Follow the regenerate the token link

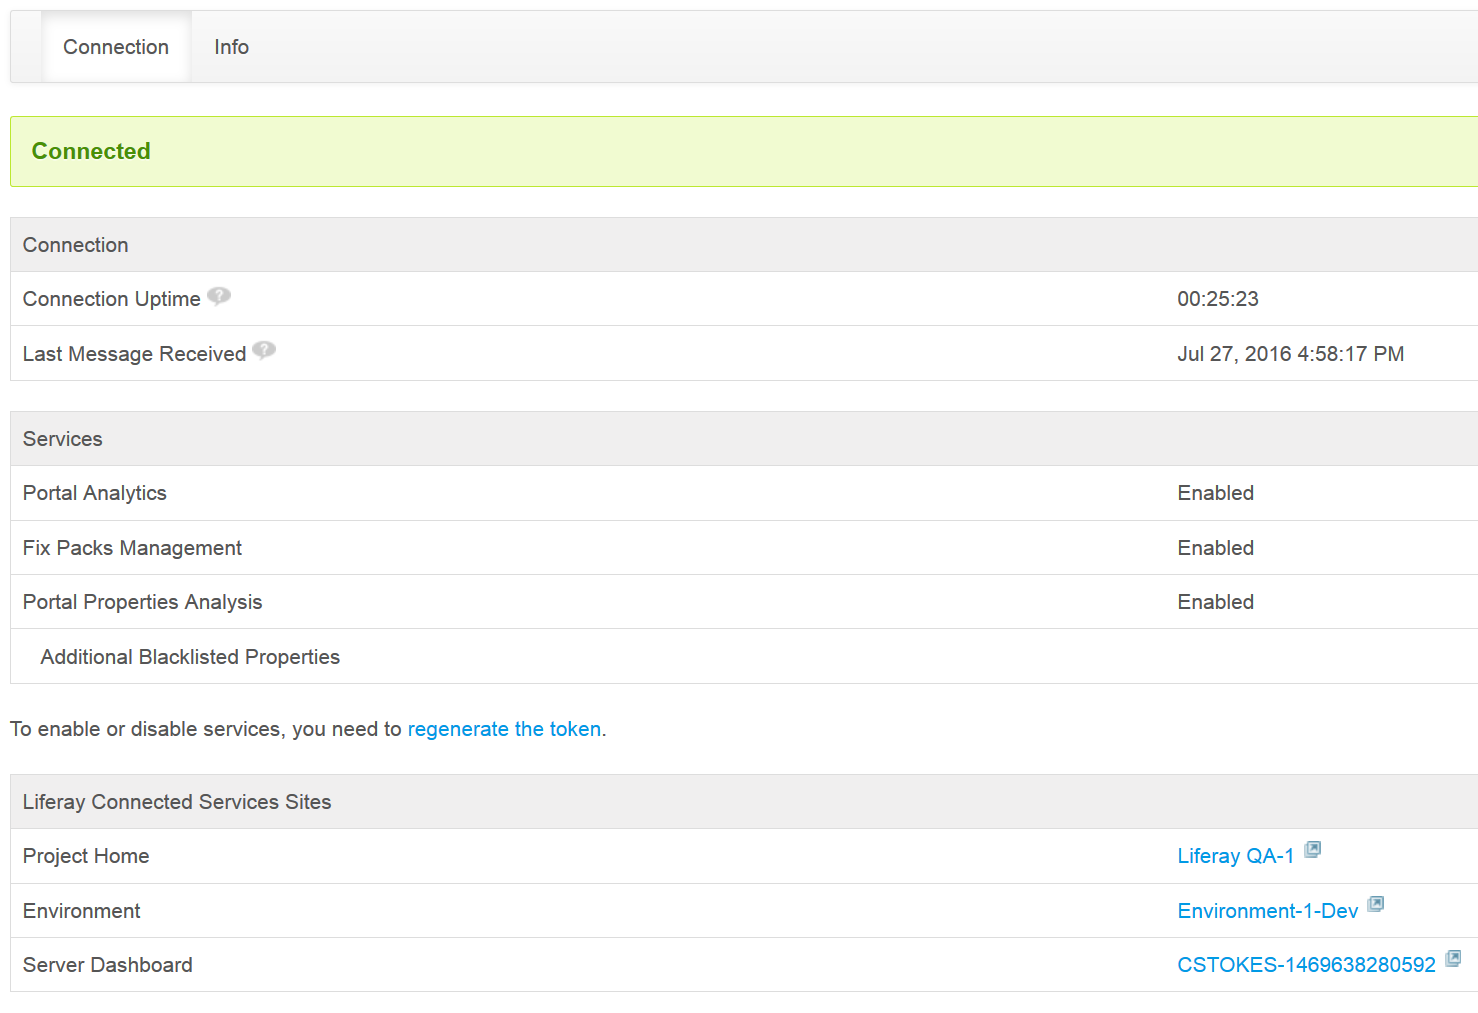point(504,729)
